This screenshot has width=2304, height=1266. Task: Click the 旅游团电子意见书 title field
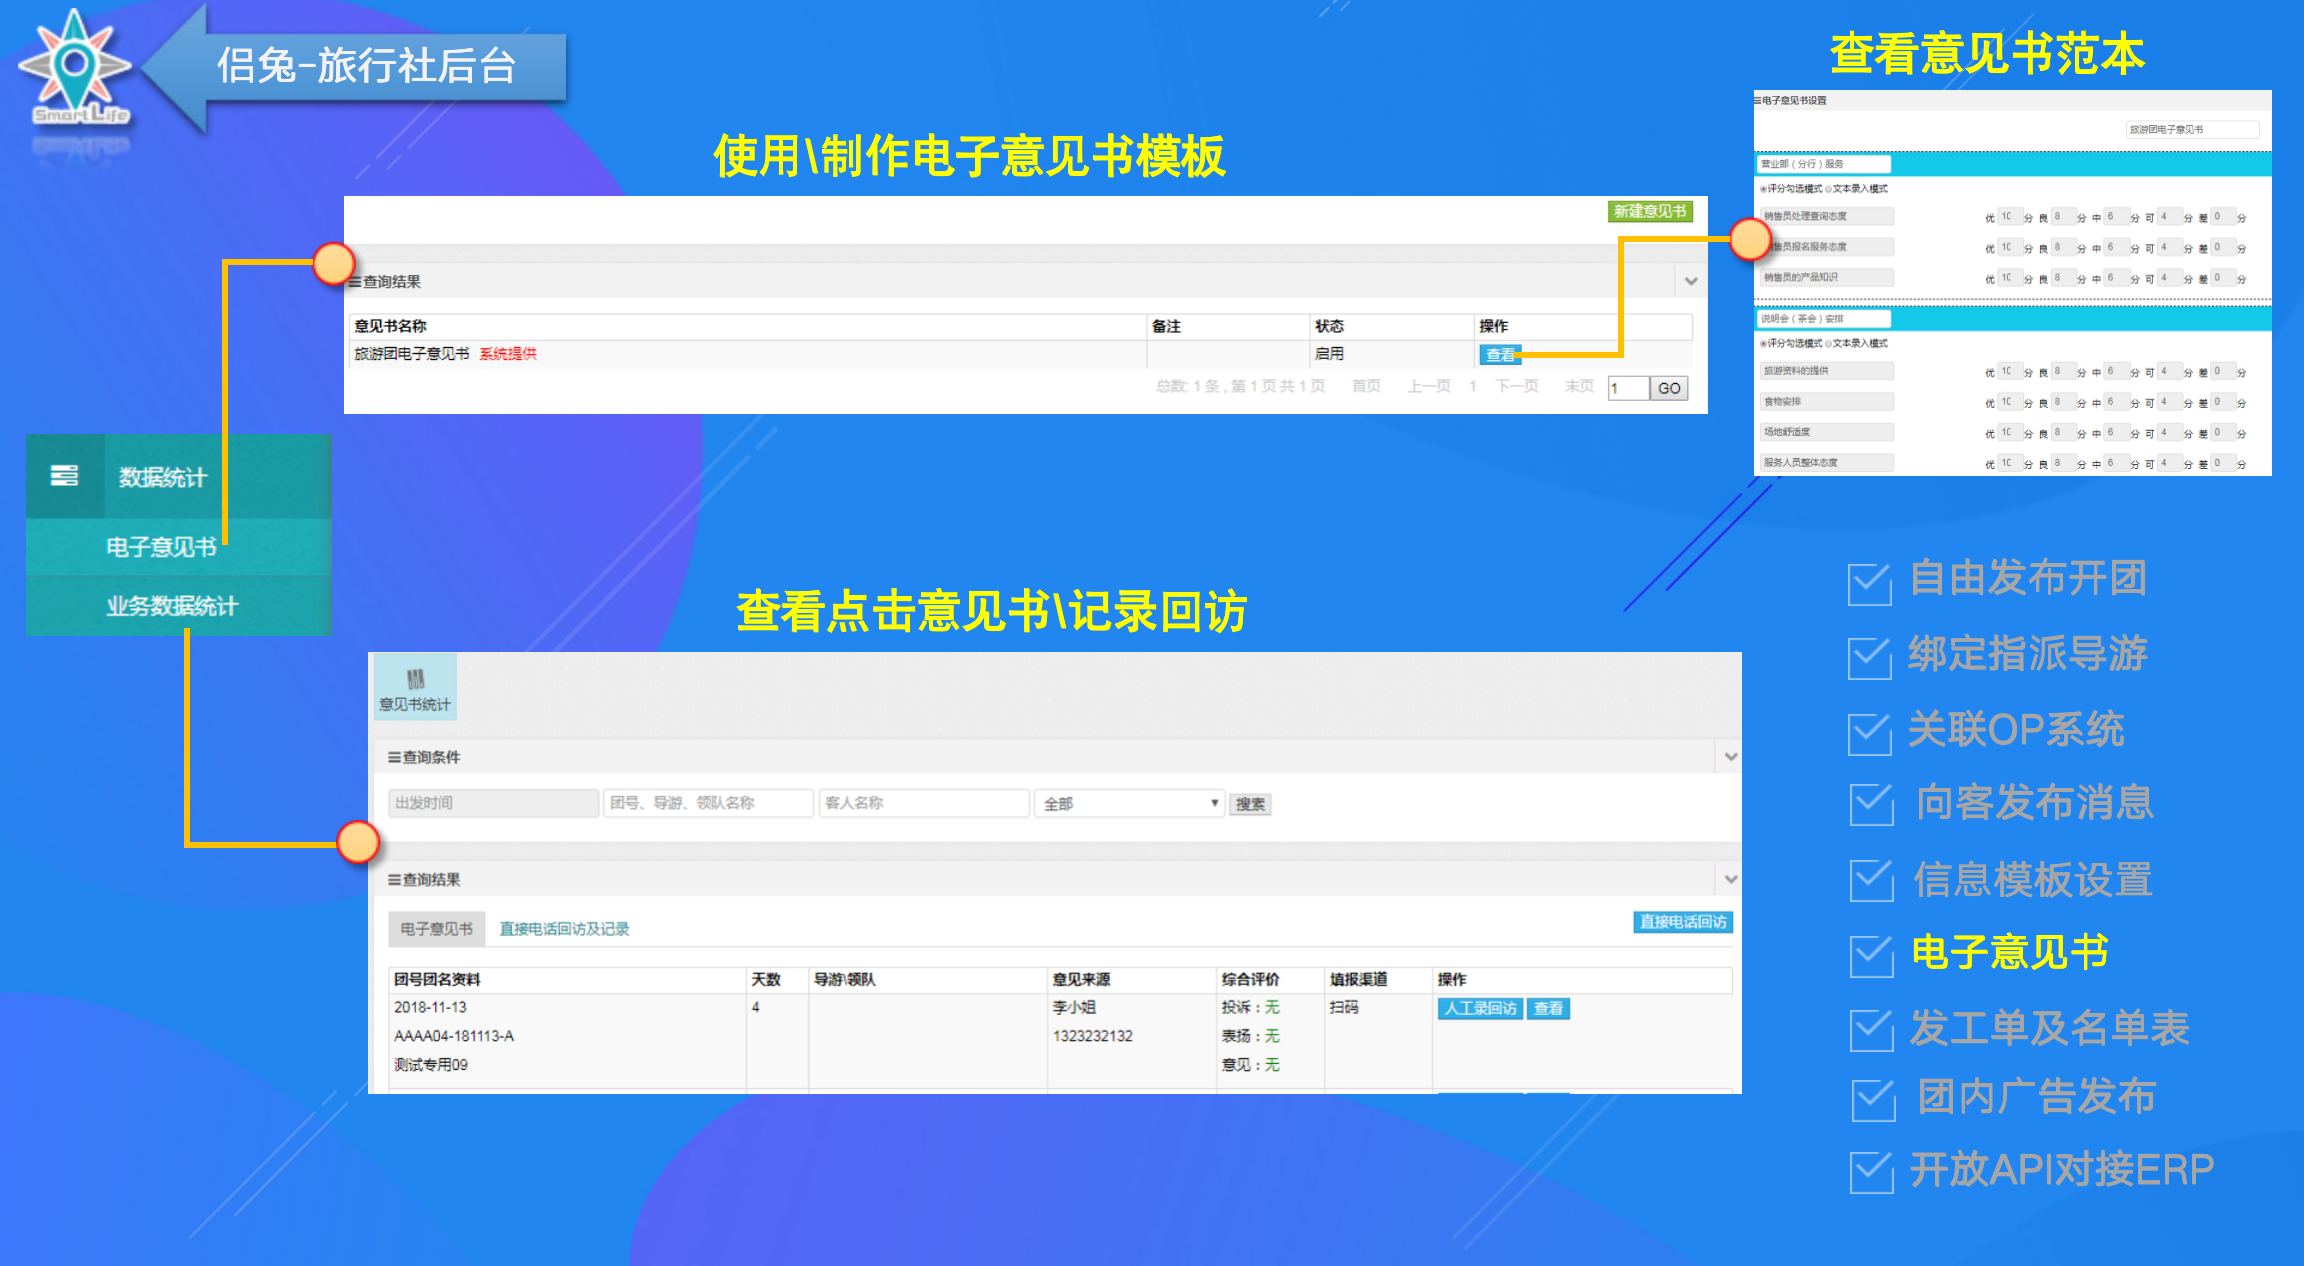pos(2192,130)
